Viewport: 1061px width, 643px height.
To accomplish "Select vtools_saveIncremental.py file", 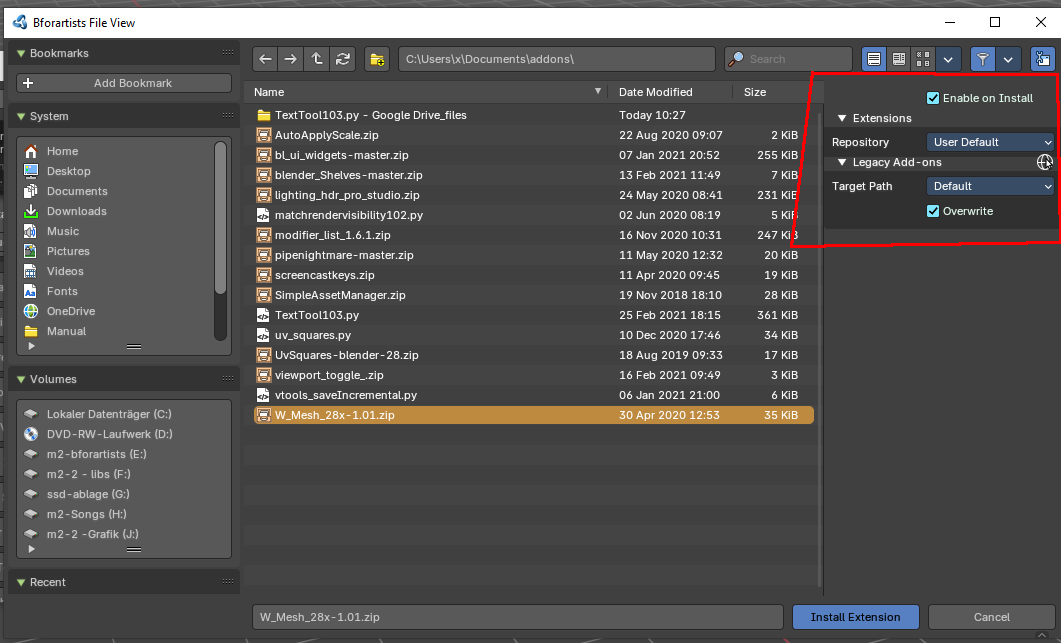I will (534, 395).
